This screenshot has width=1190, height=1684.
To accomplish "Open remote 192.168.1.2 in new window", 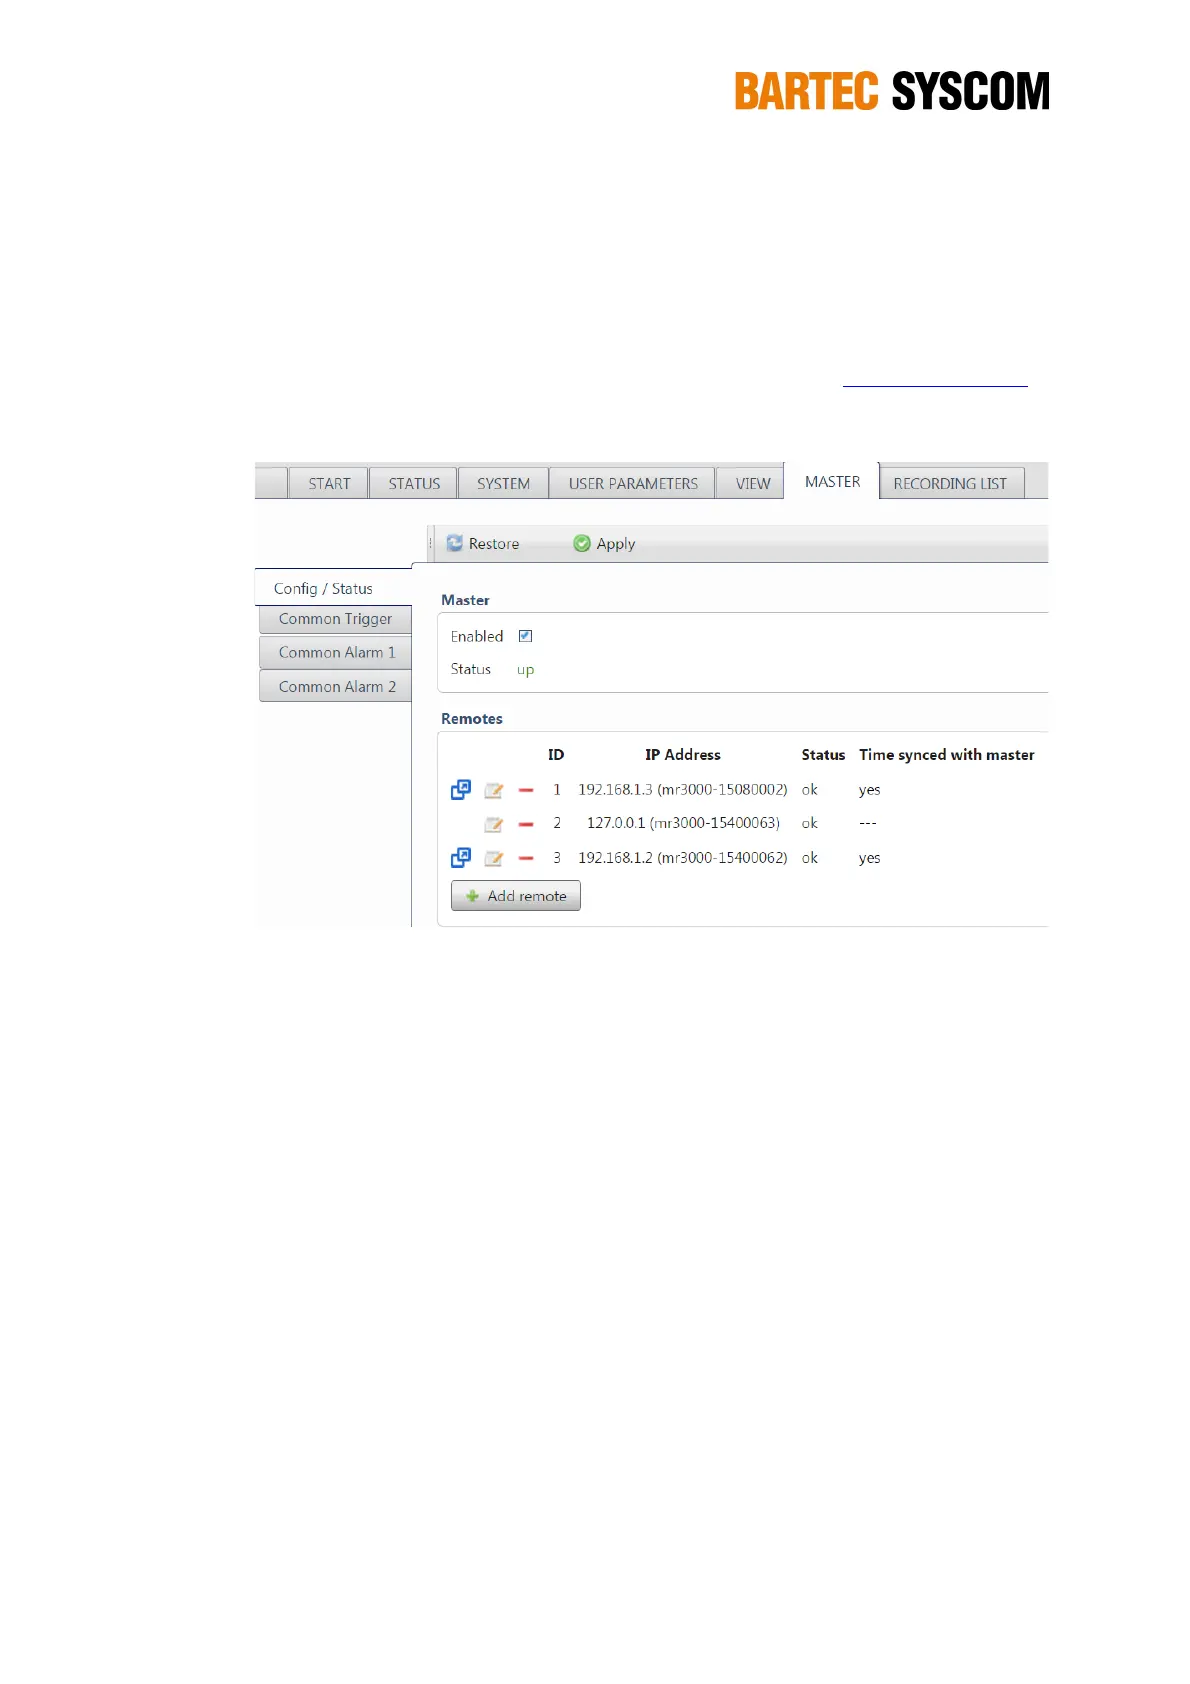I will tap(461, 858).
